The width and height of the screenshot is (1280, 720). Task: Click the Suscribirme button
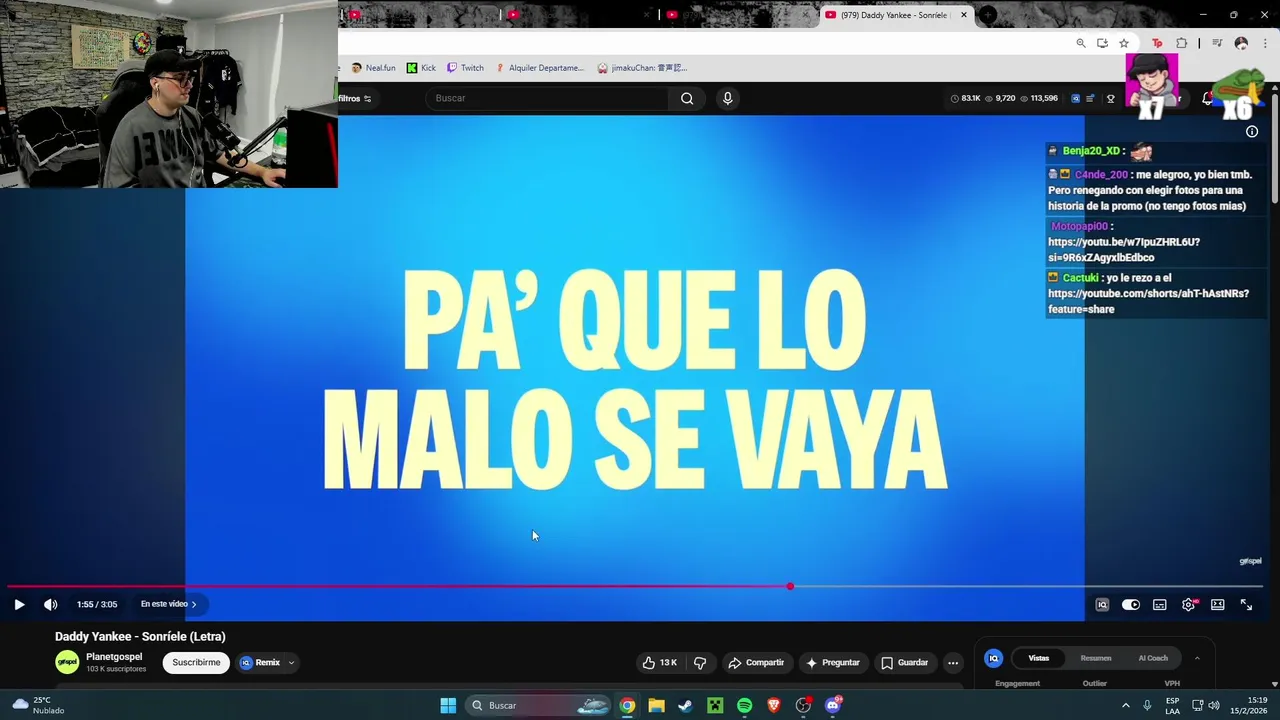[x=196, y=662]
